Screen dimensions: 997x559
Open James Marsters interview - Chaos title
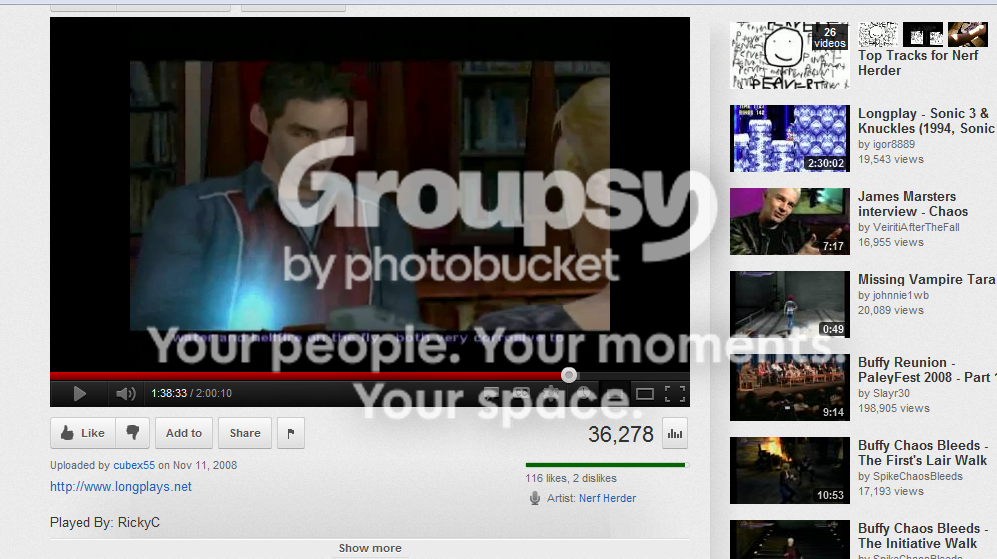click(x=913, y=204)
